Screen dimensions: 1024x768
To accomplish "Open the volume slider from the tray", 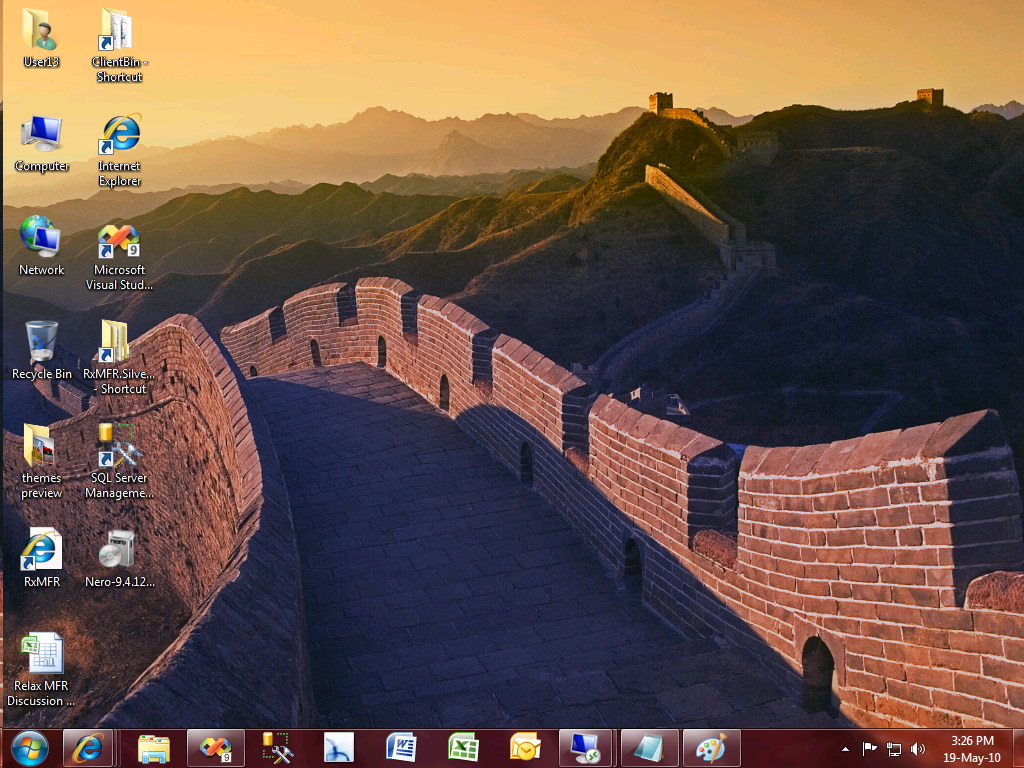I will click(918, 748).
